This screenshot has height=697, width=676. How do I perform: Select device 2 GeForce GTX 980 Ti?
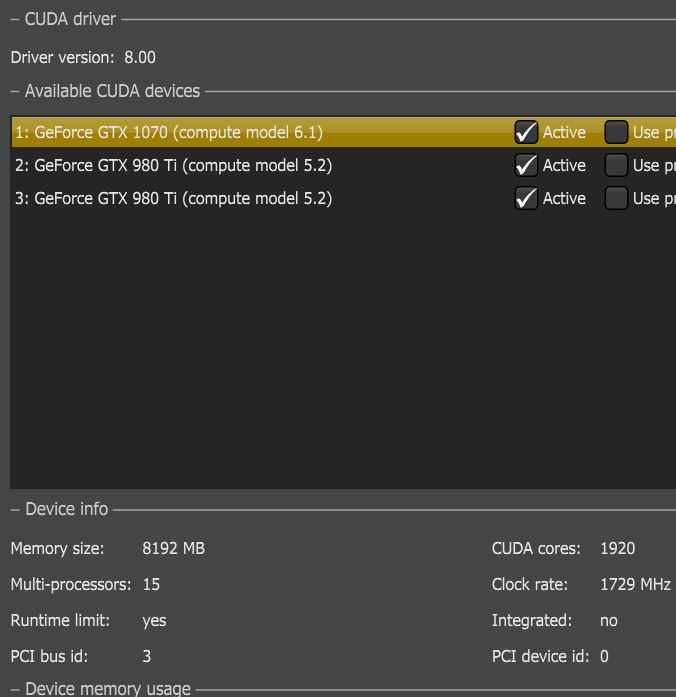(x=173, y=165)
